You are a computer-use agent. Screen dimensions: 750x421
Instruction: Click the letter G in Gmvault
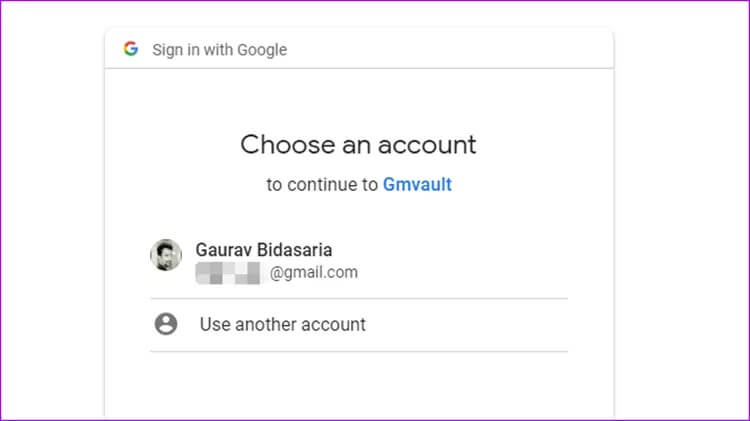pyautogui.click(x=389, y=185)
